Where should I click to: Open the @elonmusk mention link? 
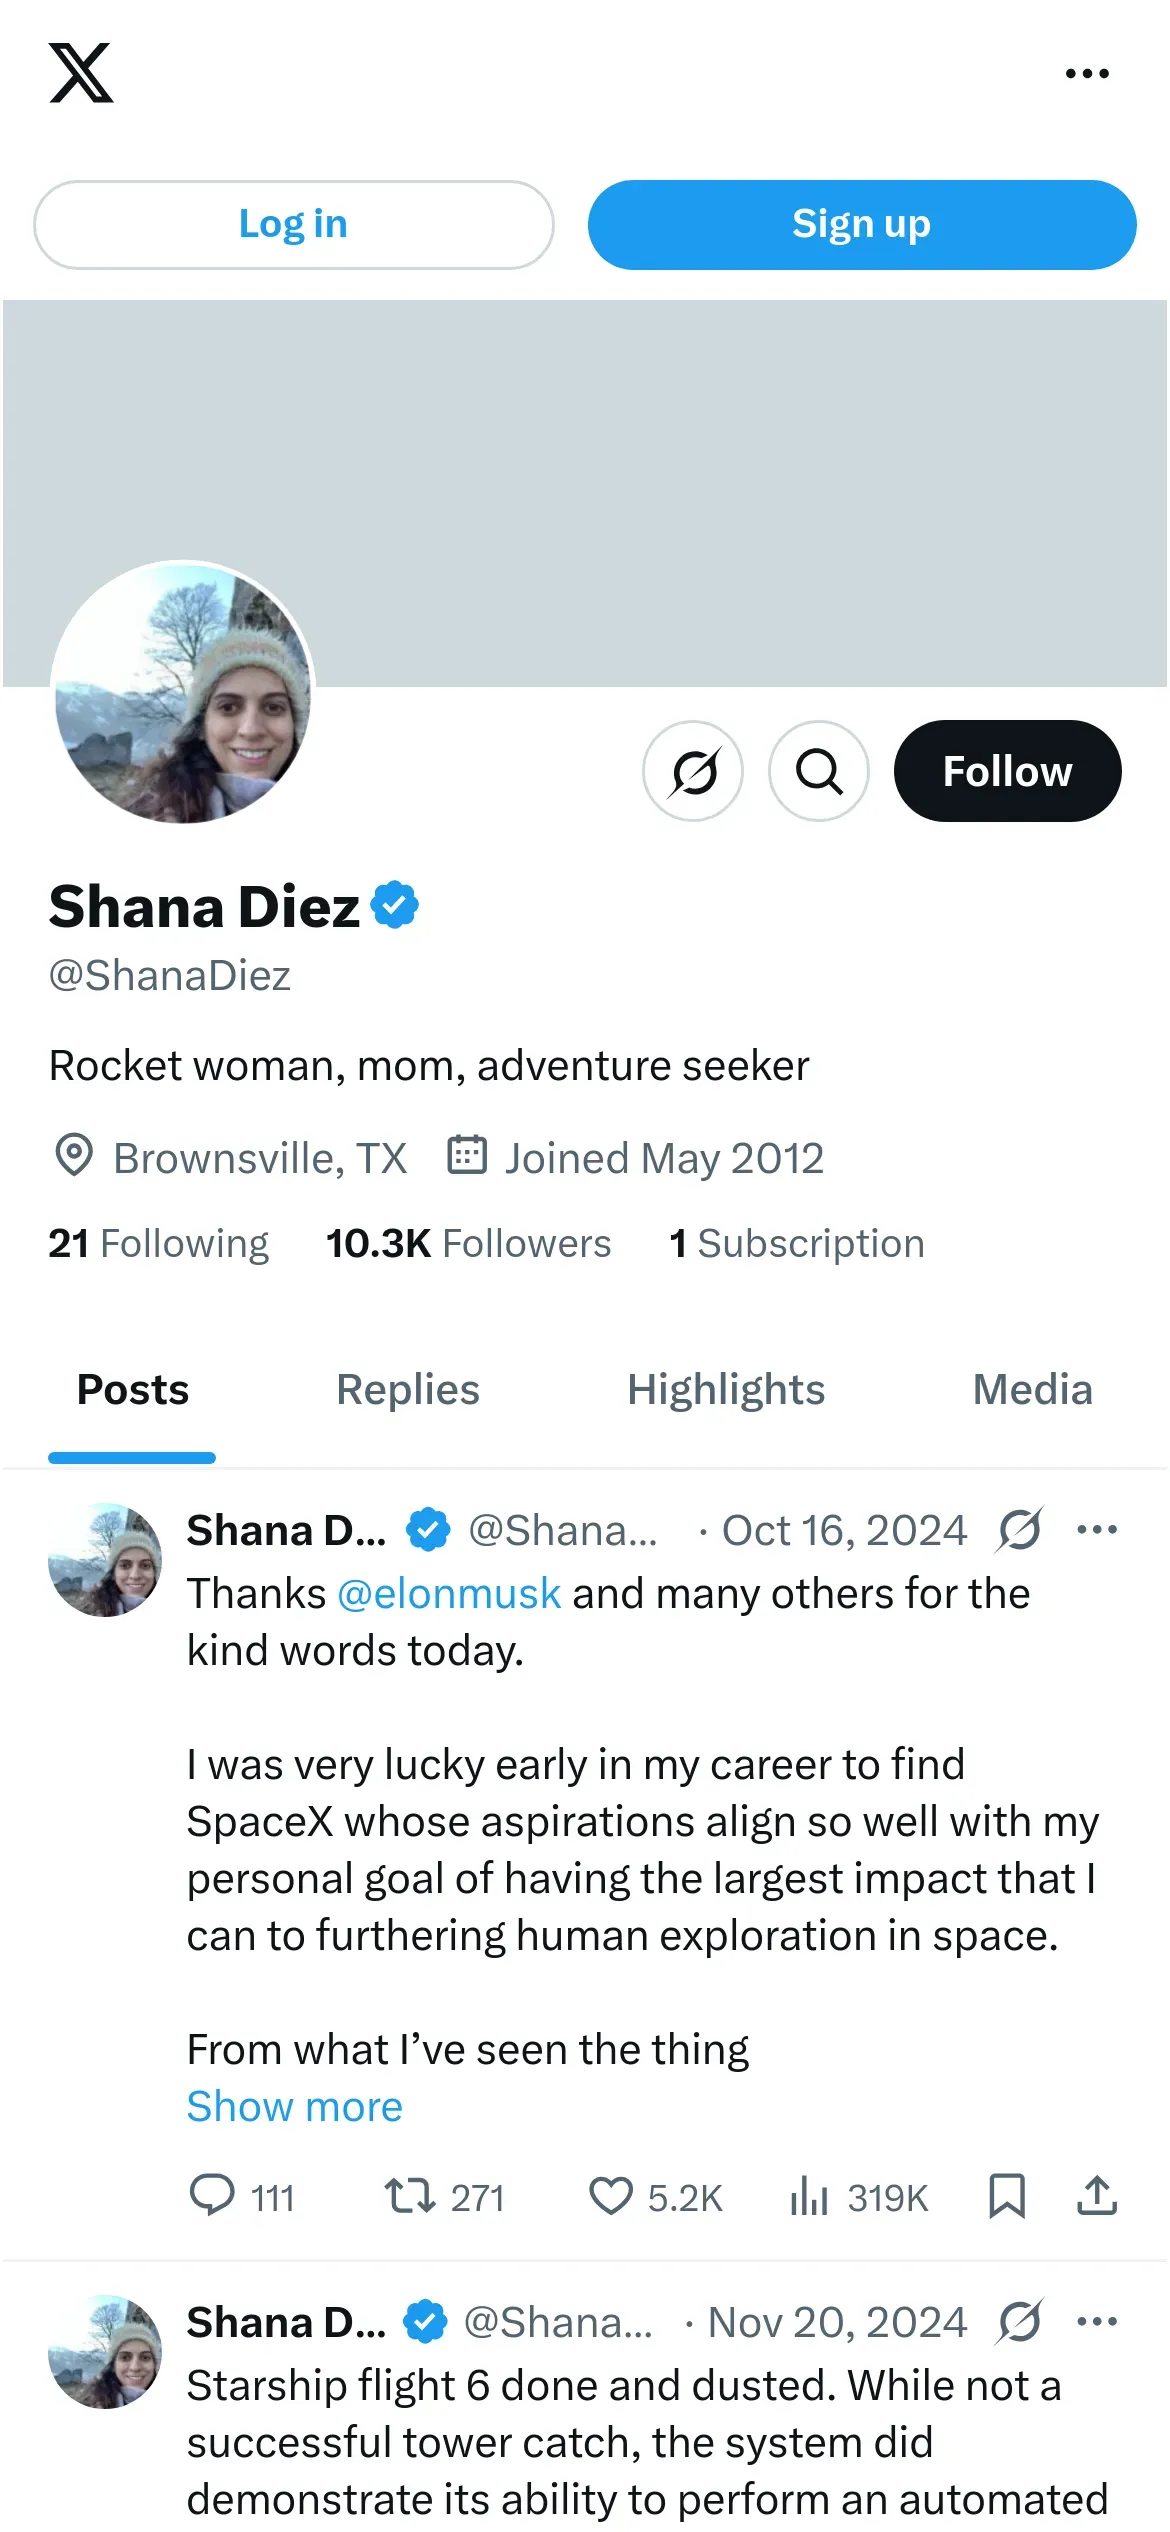click(x=449, y=1593)
